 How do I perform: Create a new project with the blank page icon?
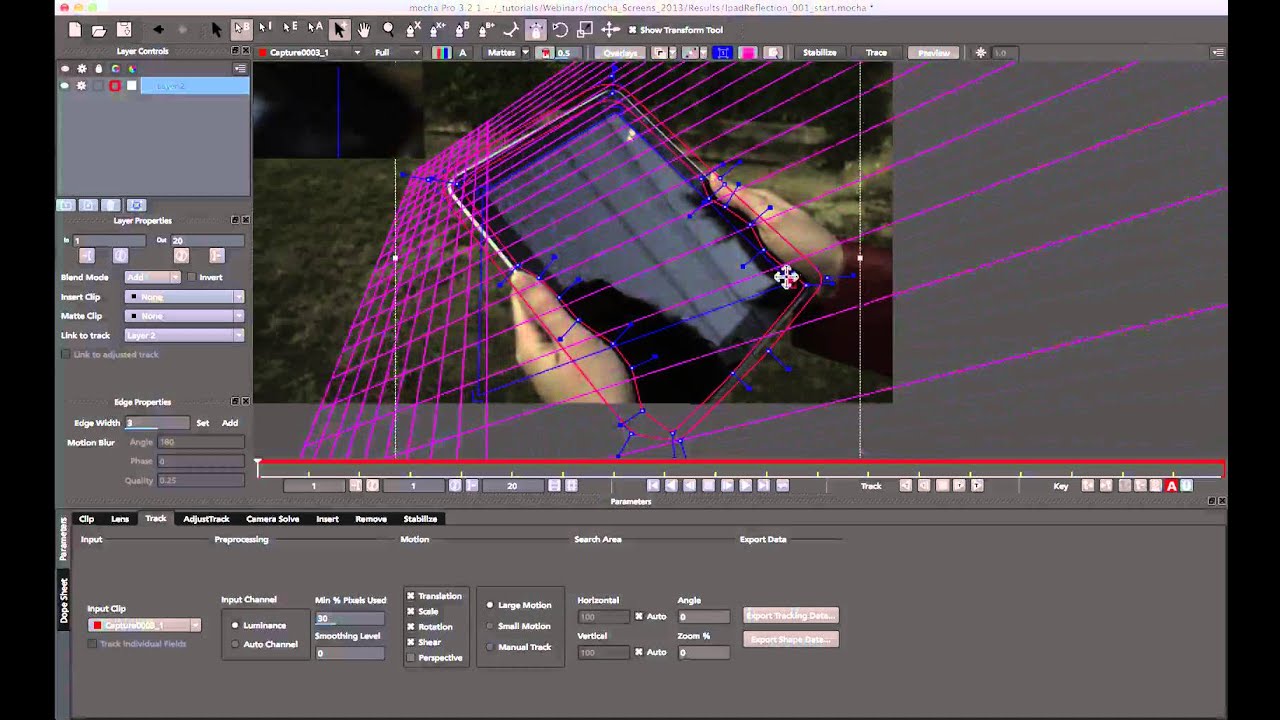click(75, 30)
